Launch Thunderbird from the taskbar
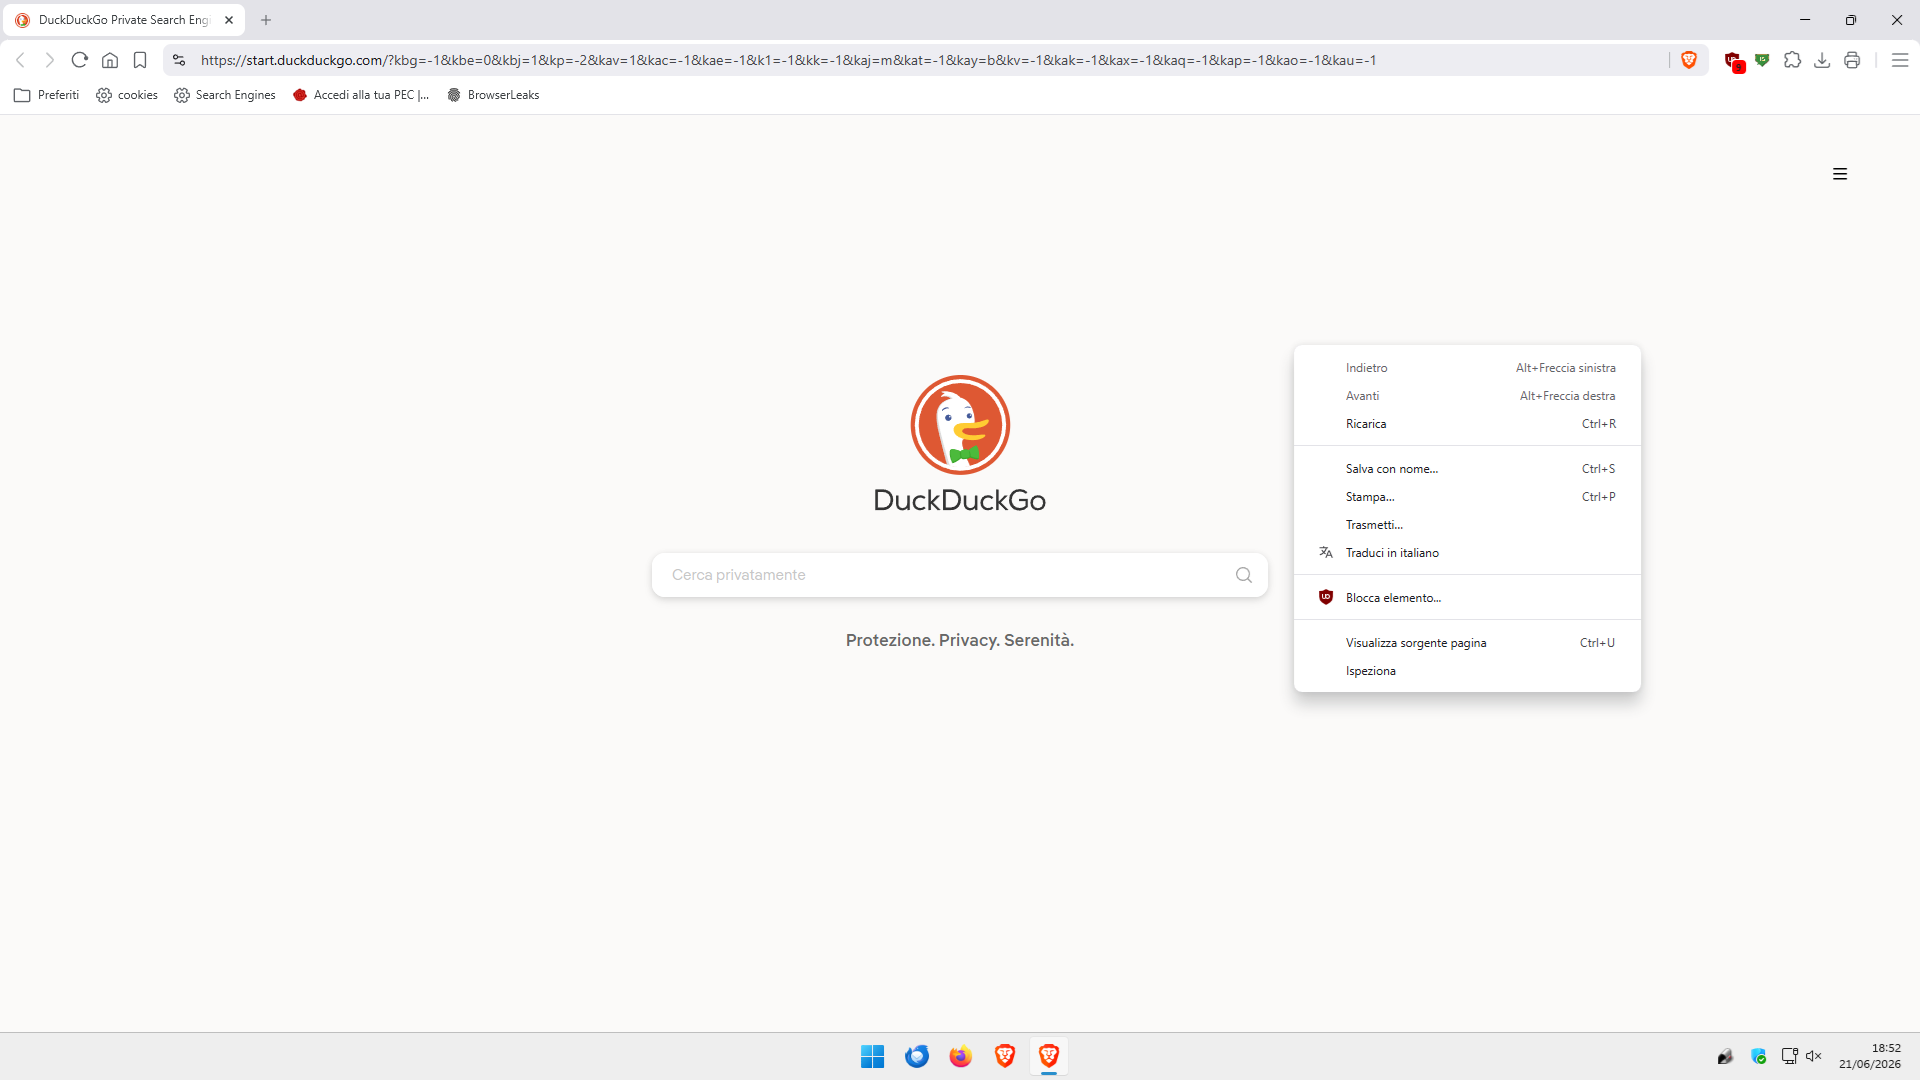Viewport: 1920px width, 1080px height. pyautogui.click(x=917, y=1056)
